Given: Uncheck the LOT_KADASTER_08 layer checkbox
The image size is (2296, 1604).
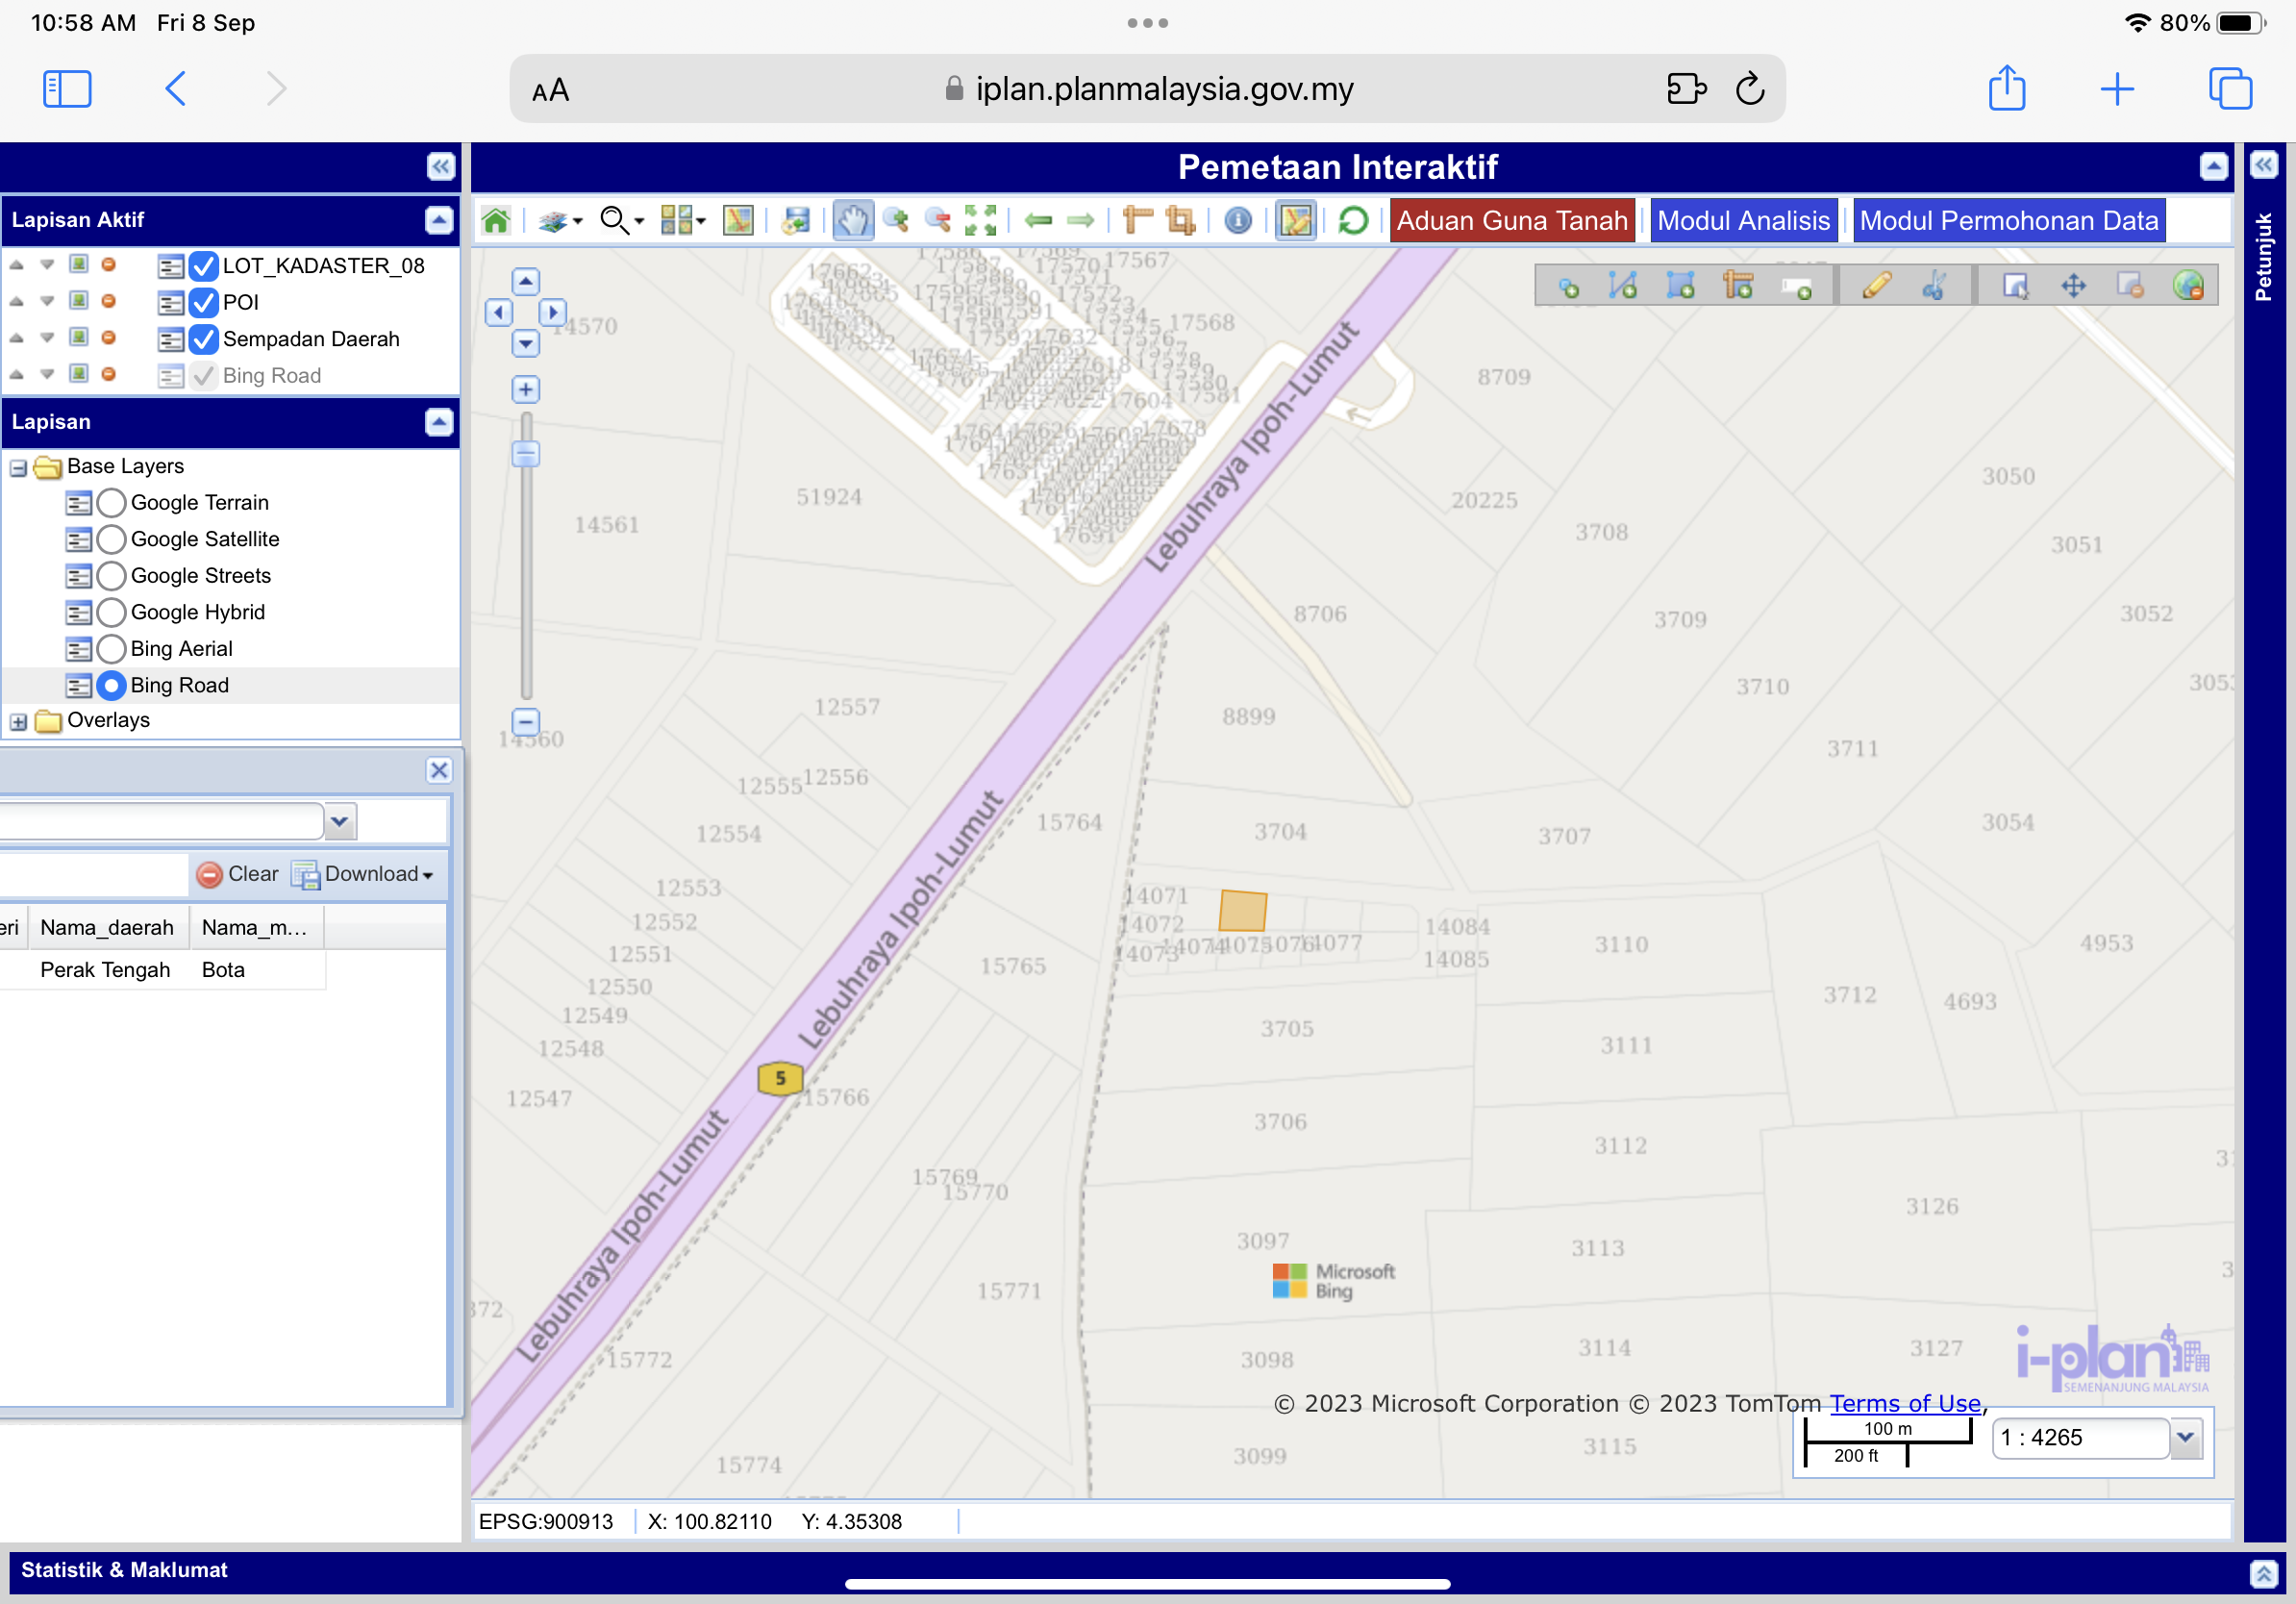Looking at the screenshot, I should (x=204, y=266).
